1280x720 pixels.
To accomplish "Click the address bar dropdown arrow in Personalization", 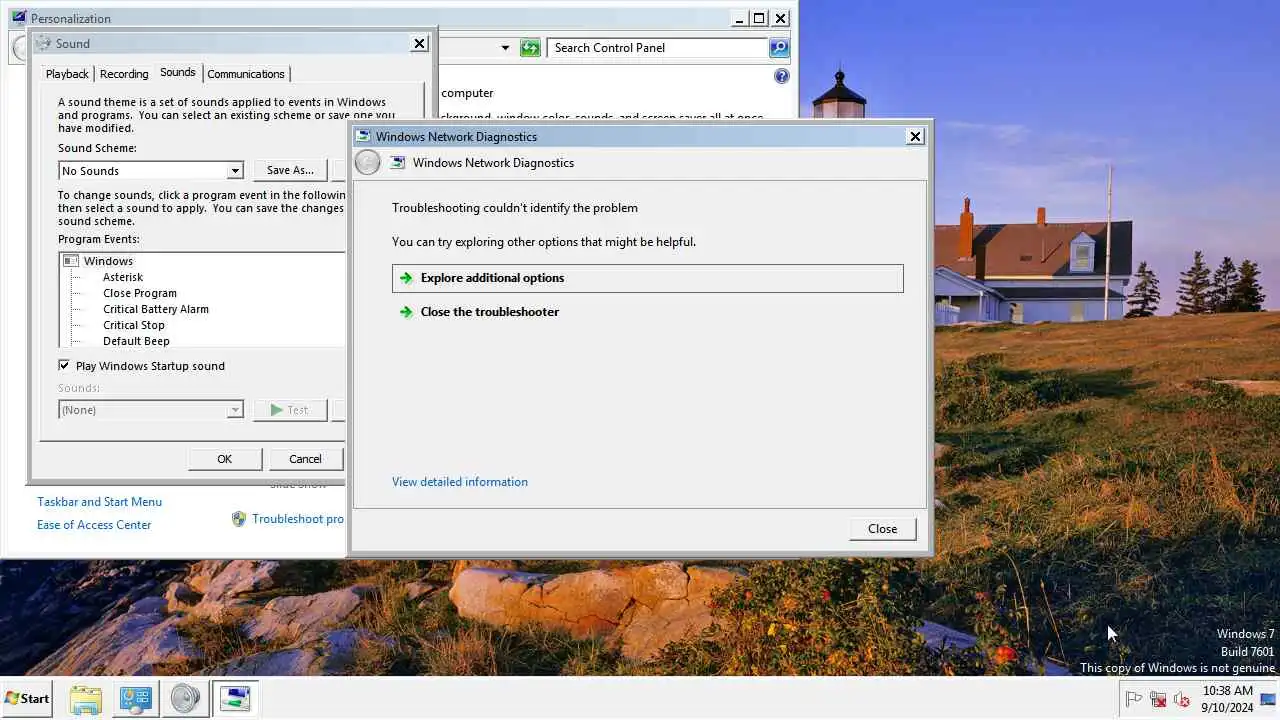I will (x=505, y=48).
